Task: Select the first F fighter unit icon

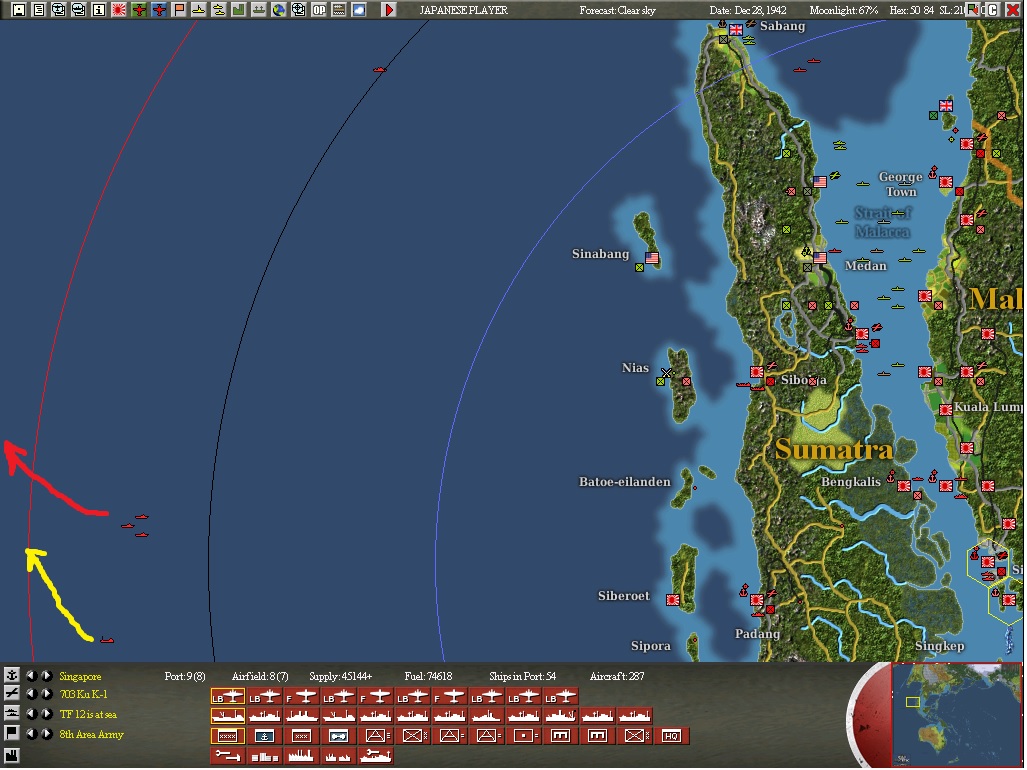Action: click(x=301, y=697)
